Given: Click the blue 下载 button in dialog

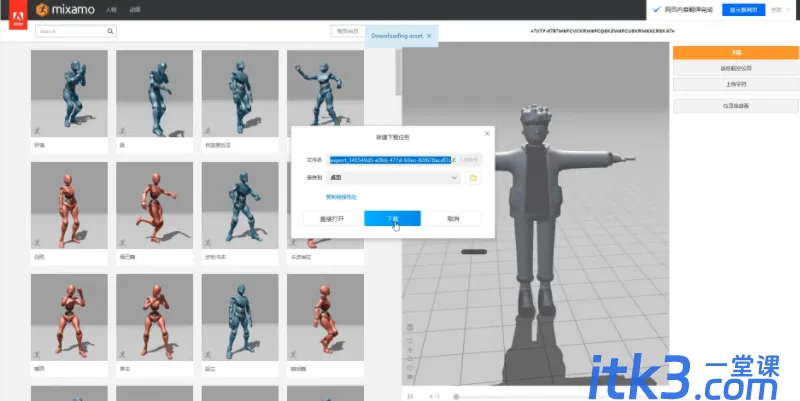Looking at the screenshot, I should (392, 218).
